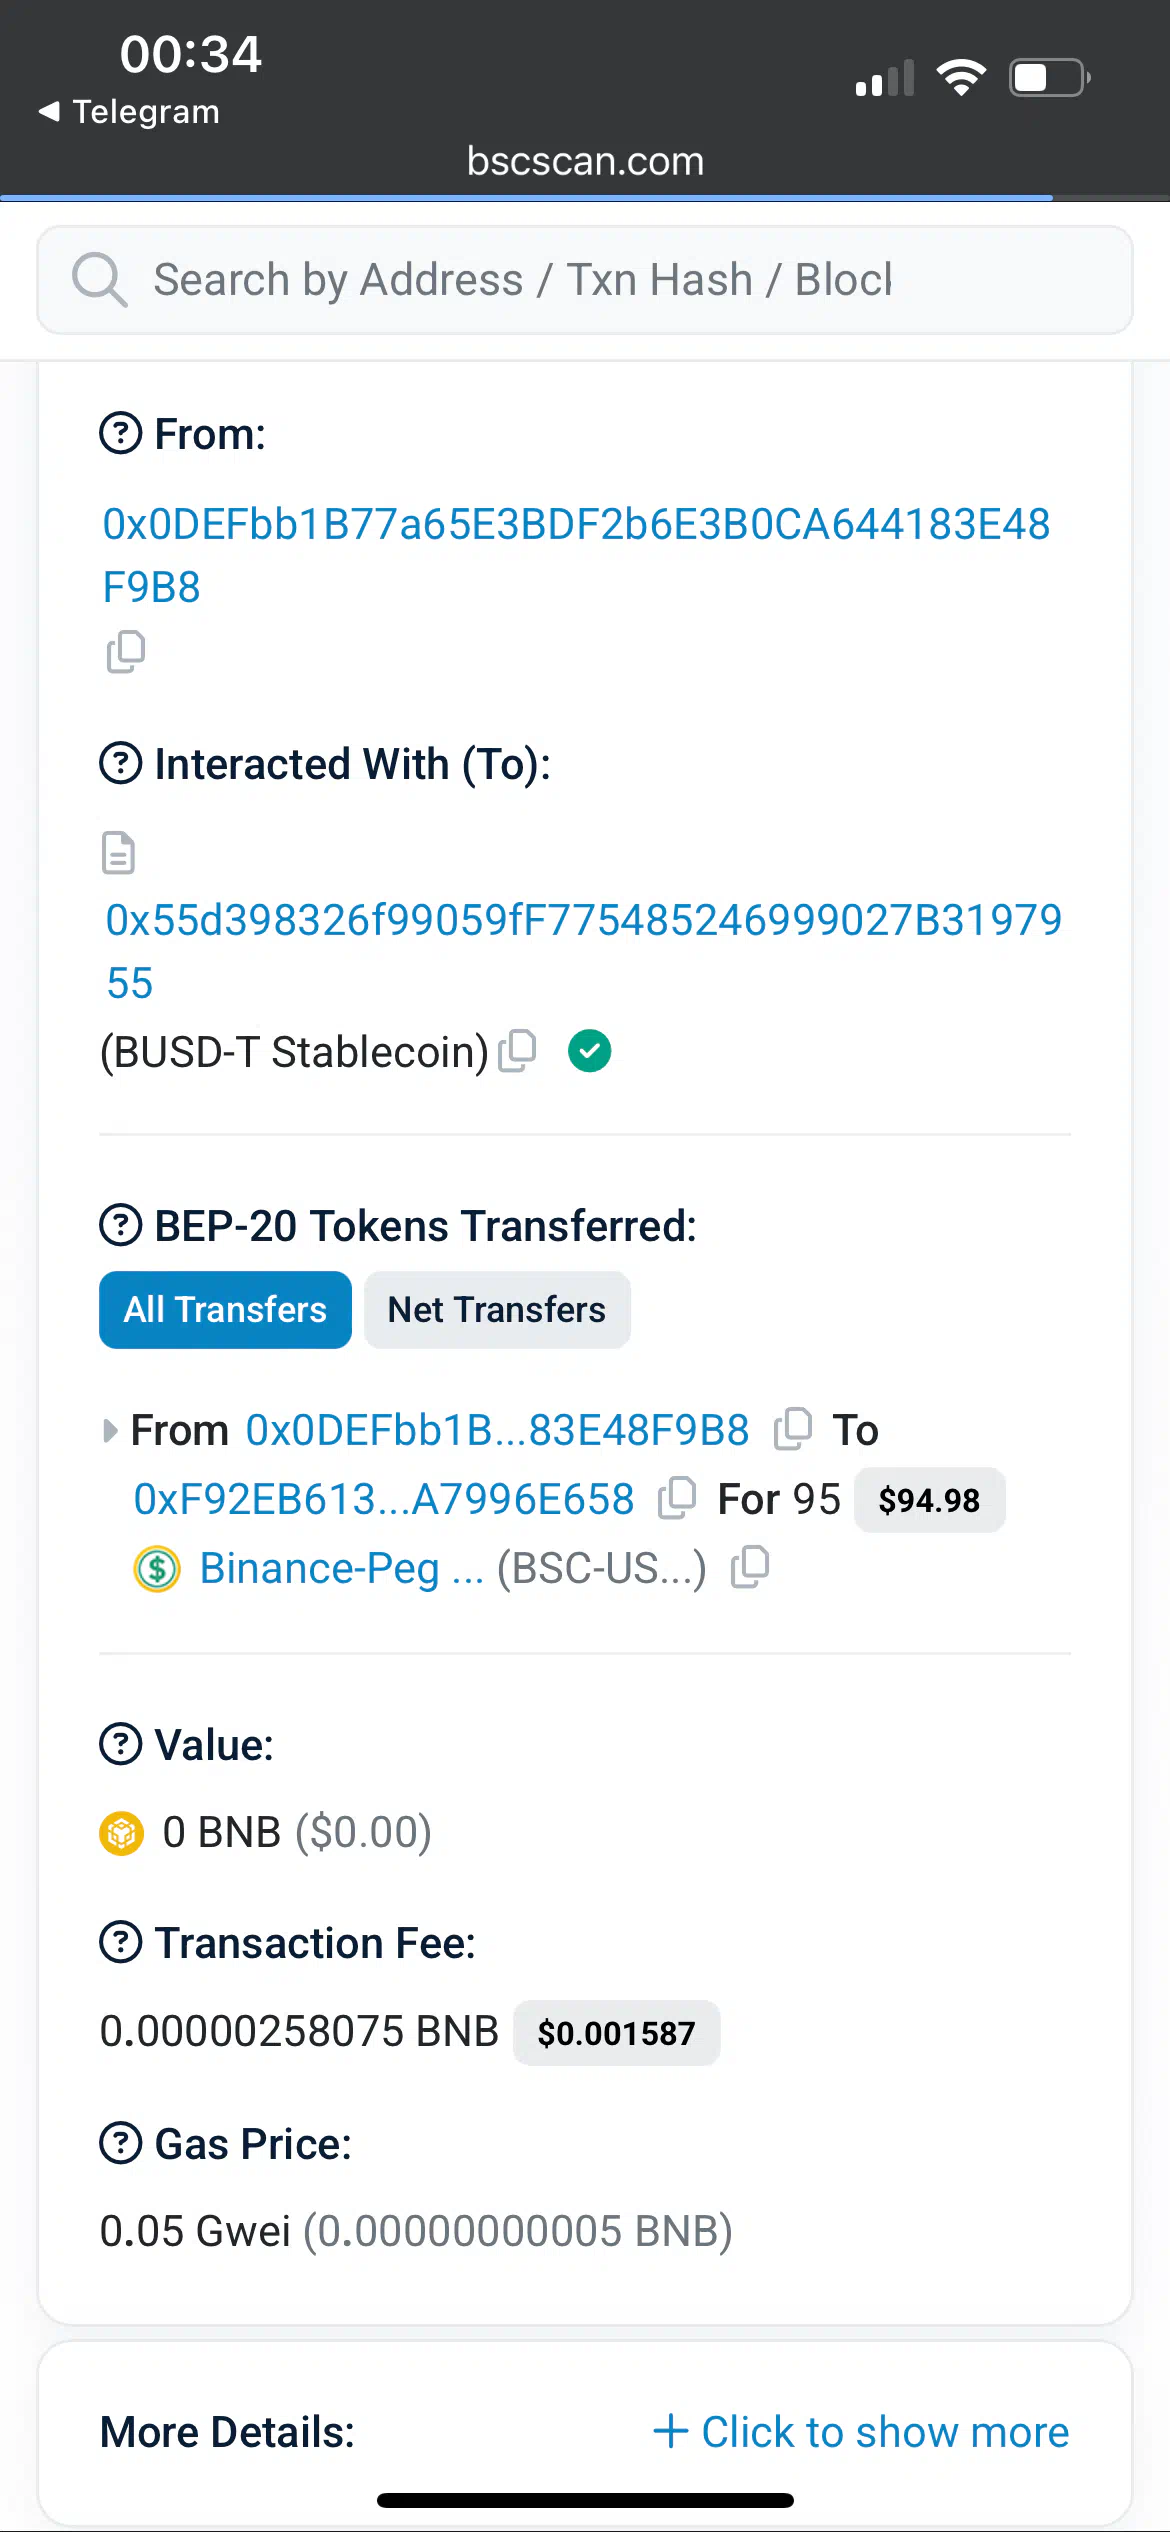The height and width of the screenshot is (2532, 1170).
Task: Expand the token transfer row triangle
Action: click(110, 1430)
